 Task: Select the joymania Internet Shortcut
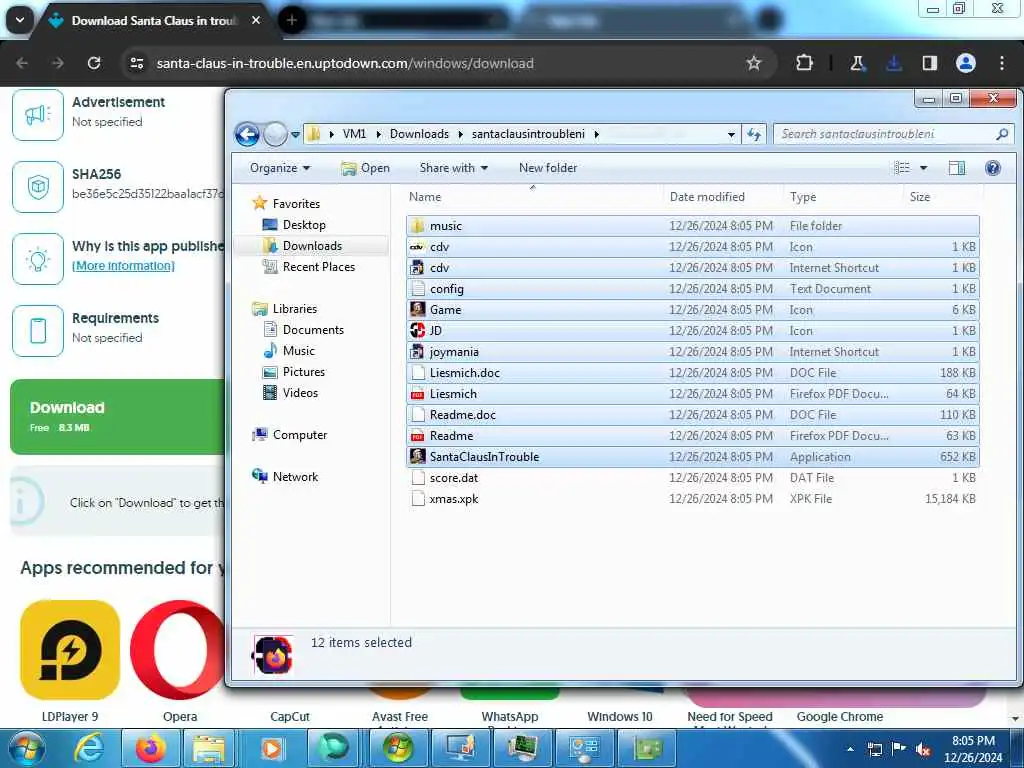tap(692, 352)
